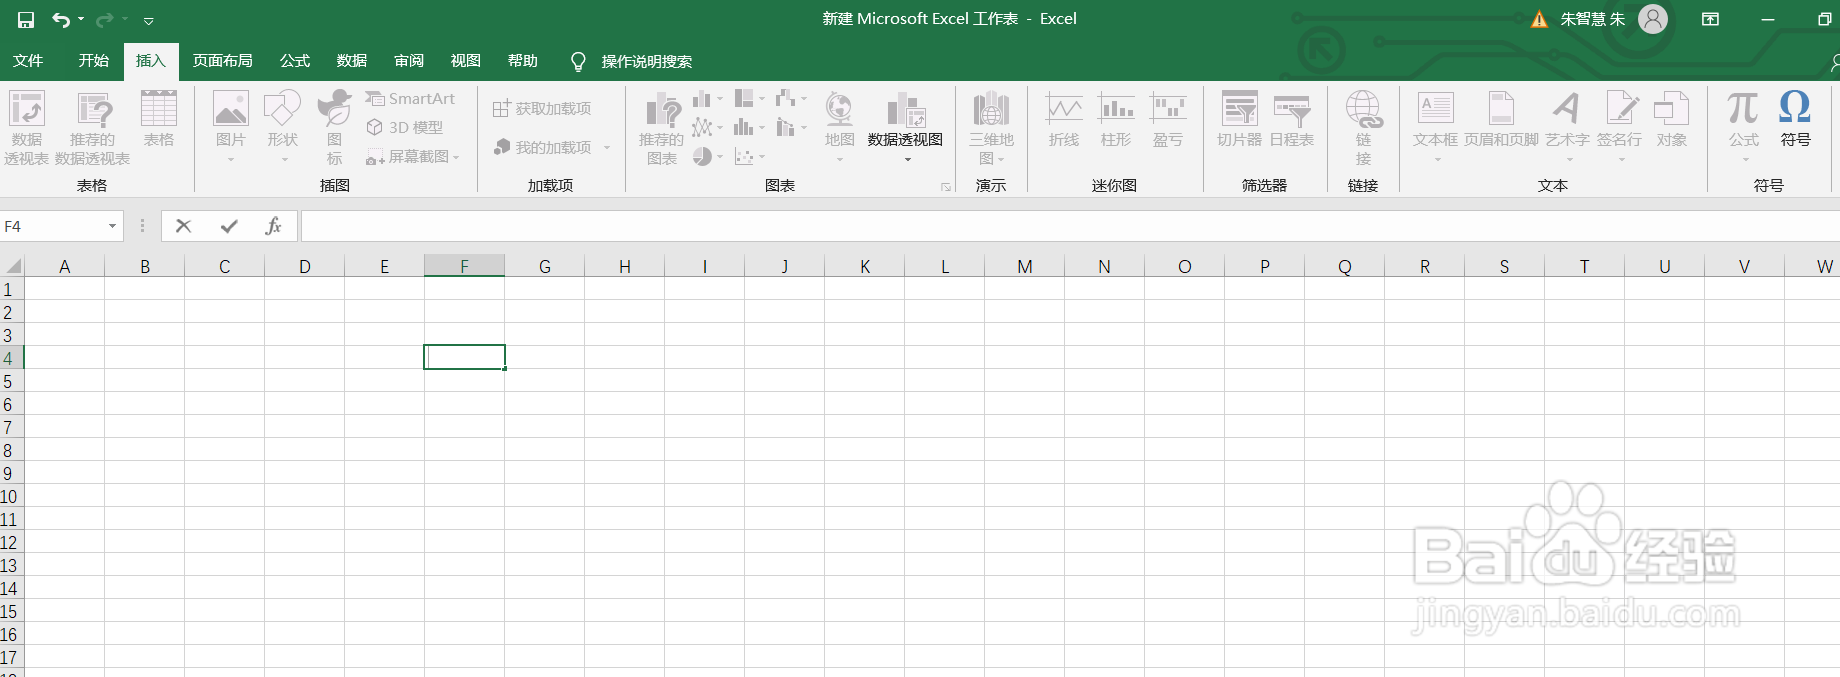The image size is (1840, 677).
Task: Click the 图标 icons button
Action: click(335, 127)
